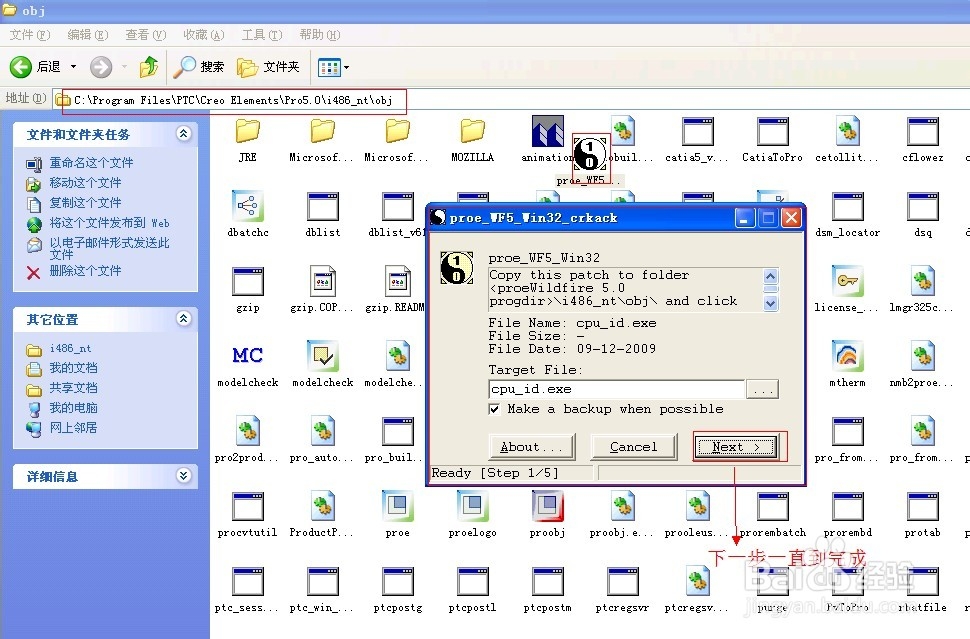Collapse the 文件和文件夹任务 panel
Image resolution: width=970 pixels, height=639 pixels.
point(184,133)
